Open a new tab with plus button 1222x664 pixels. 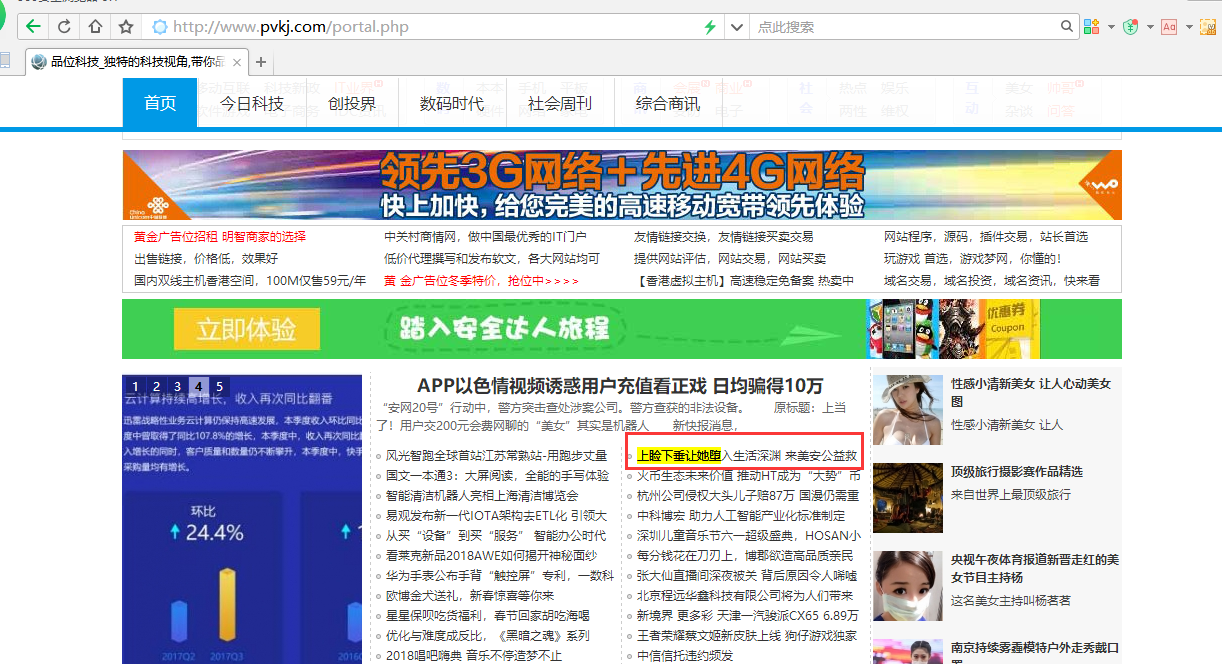261,62
